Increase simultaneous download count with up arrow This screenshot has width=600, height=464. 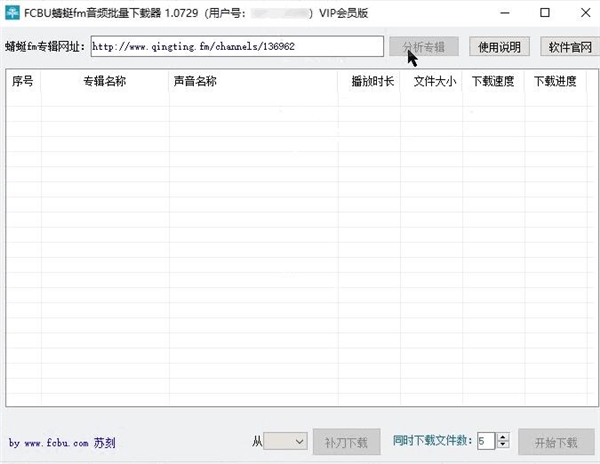point(503,436)
